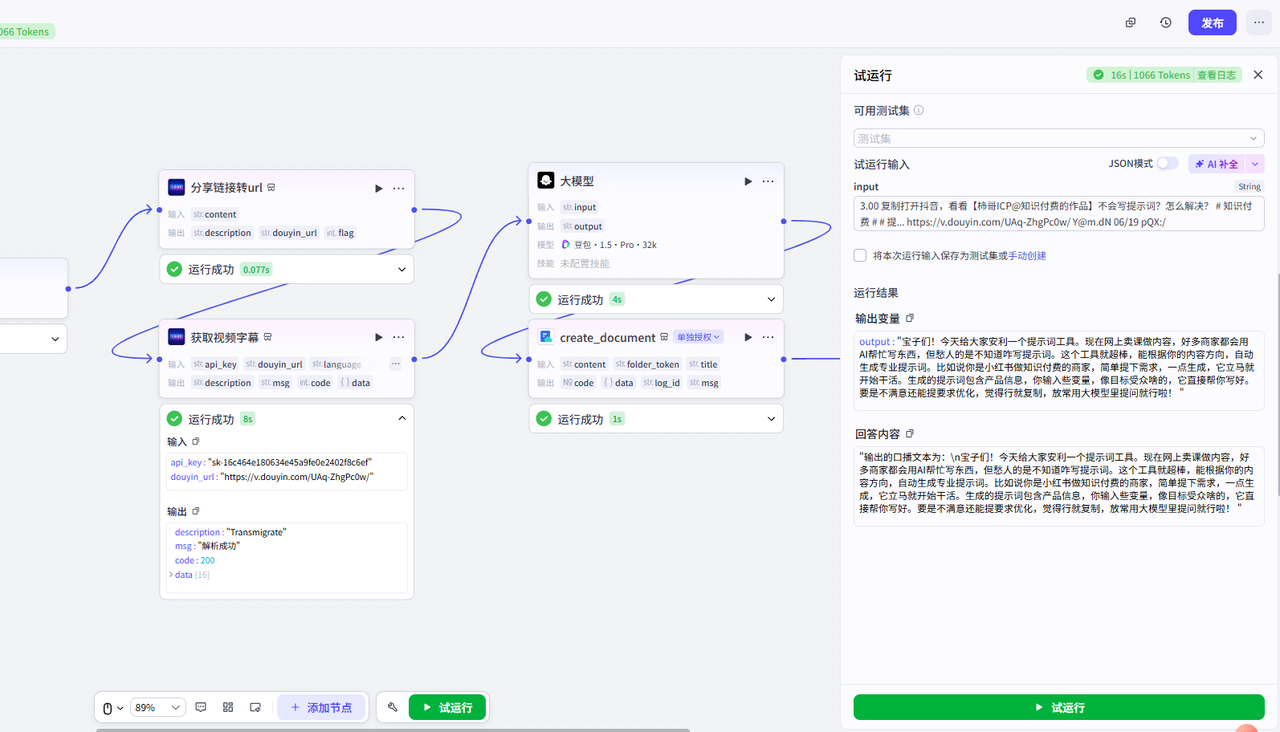Open the 89% zoom level dropdown
Viewport: 1280px width, 732px height.
click(159, 707)
